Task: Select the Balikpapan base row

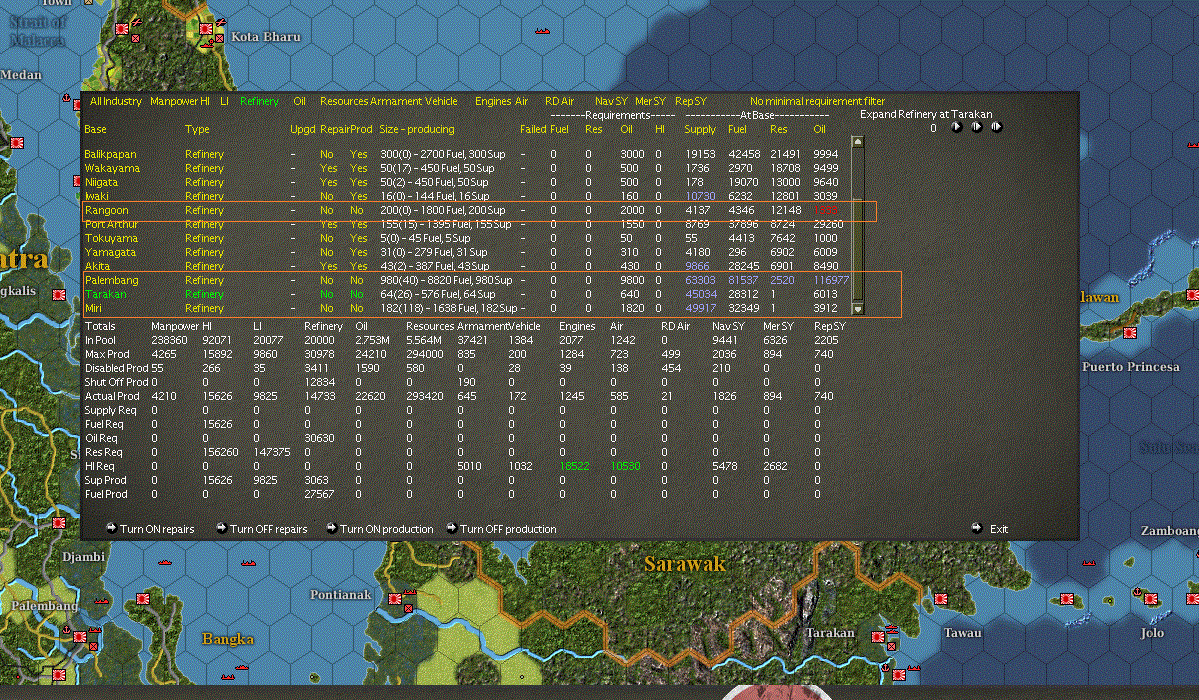Action: coord(463,154)
